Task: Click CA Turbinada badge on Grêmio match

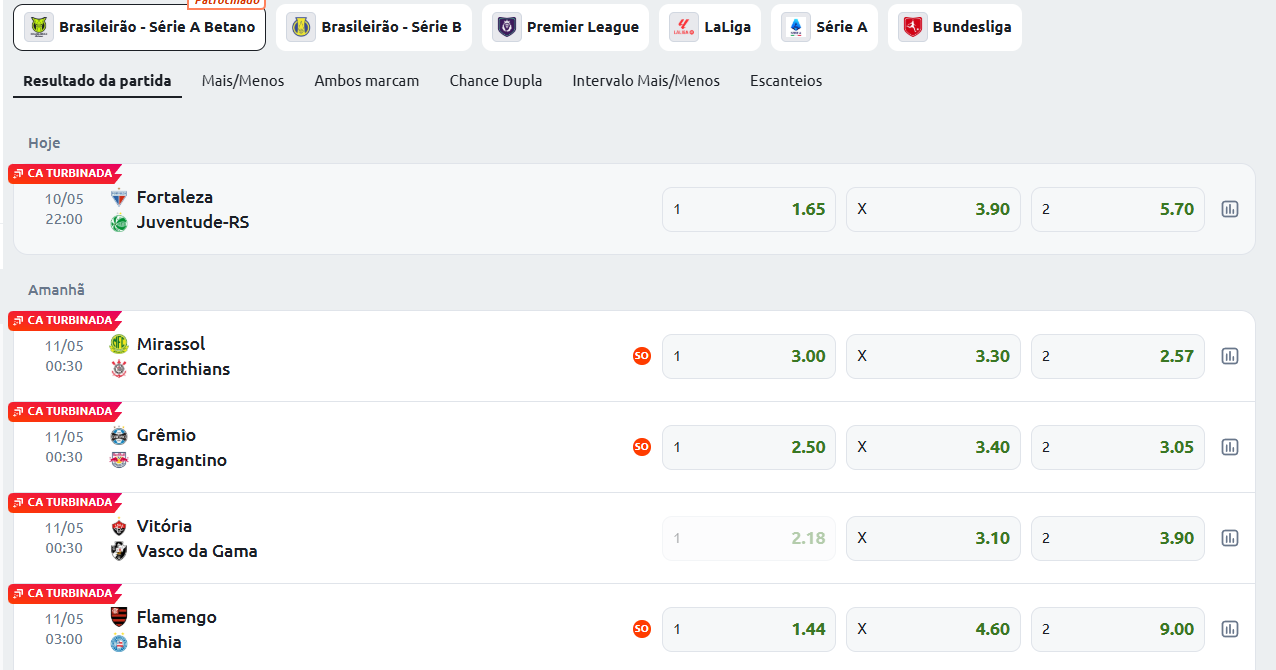Action: point(65,412)
